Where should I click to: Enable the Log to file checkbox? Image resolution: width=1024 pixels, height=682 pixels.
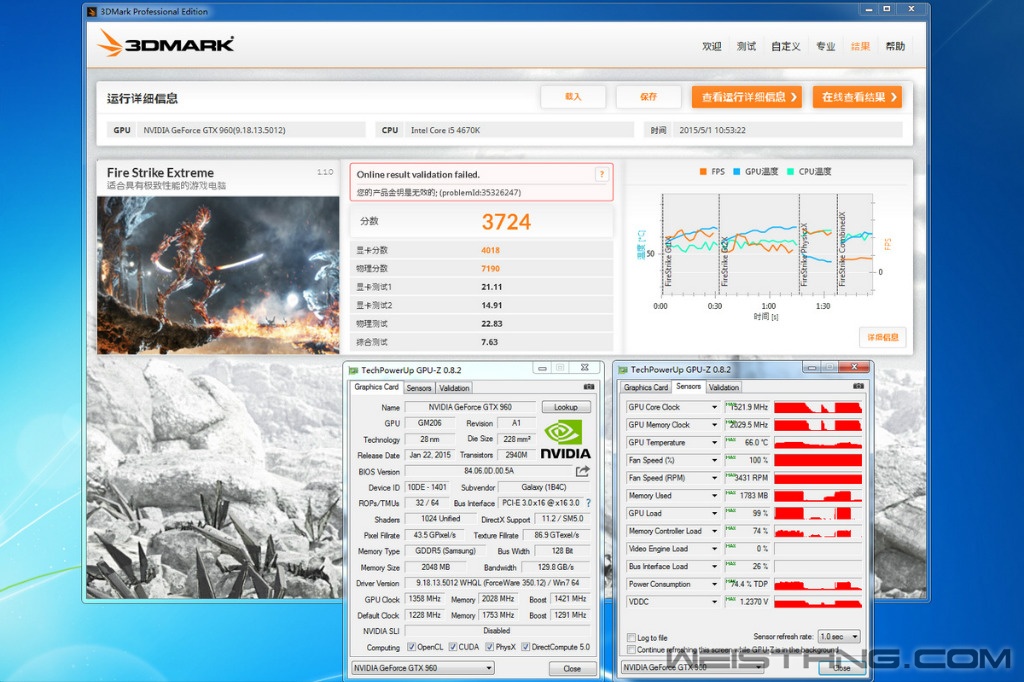(631, 638)
